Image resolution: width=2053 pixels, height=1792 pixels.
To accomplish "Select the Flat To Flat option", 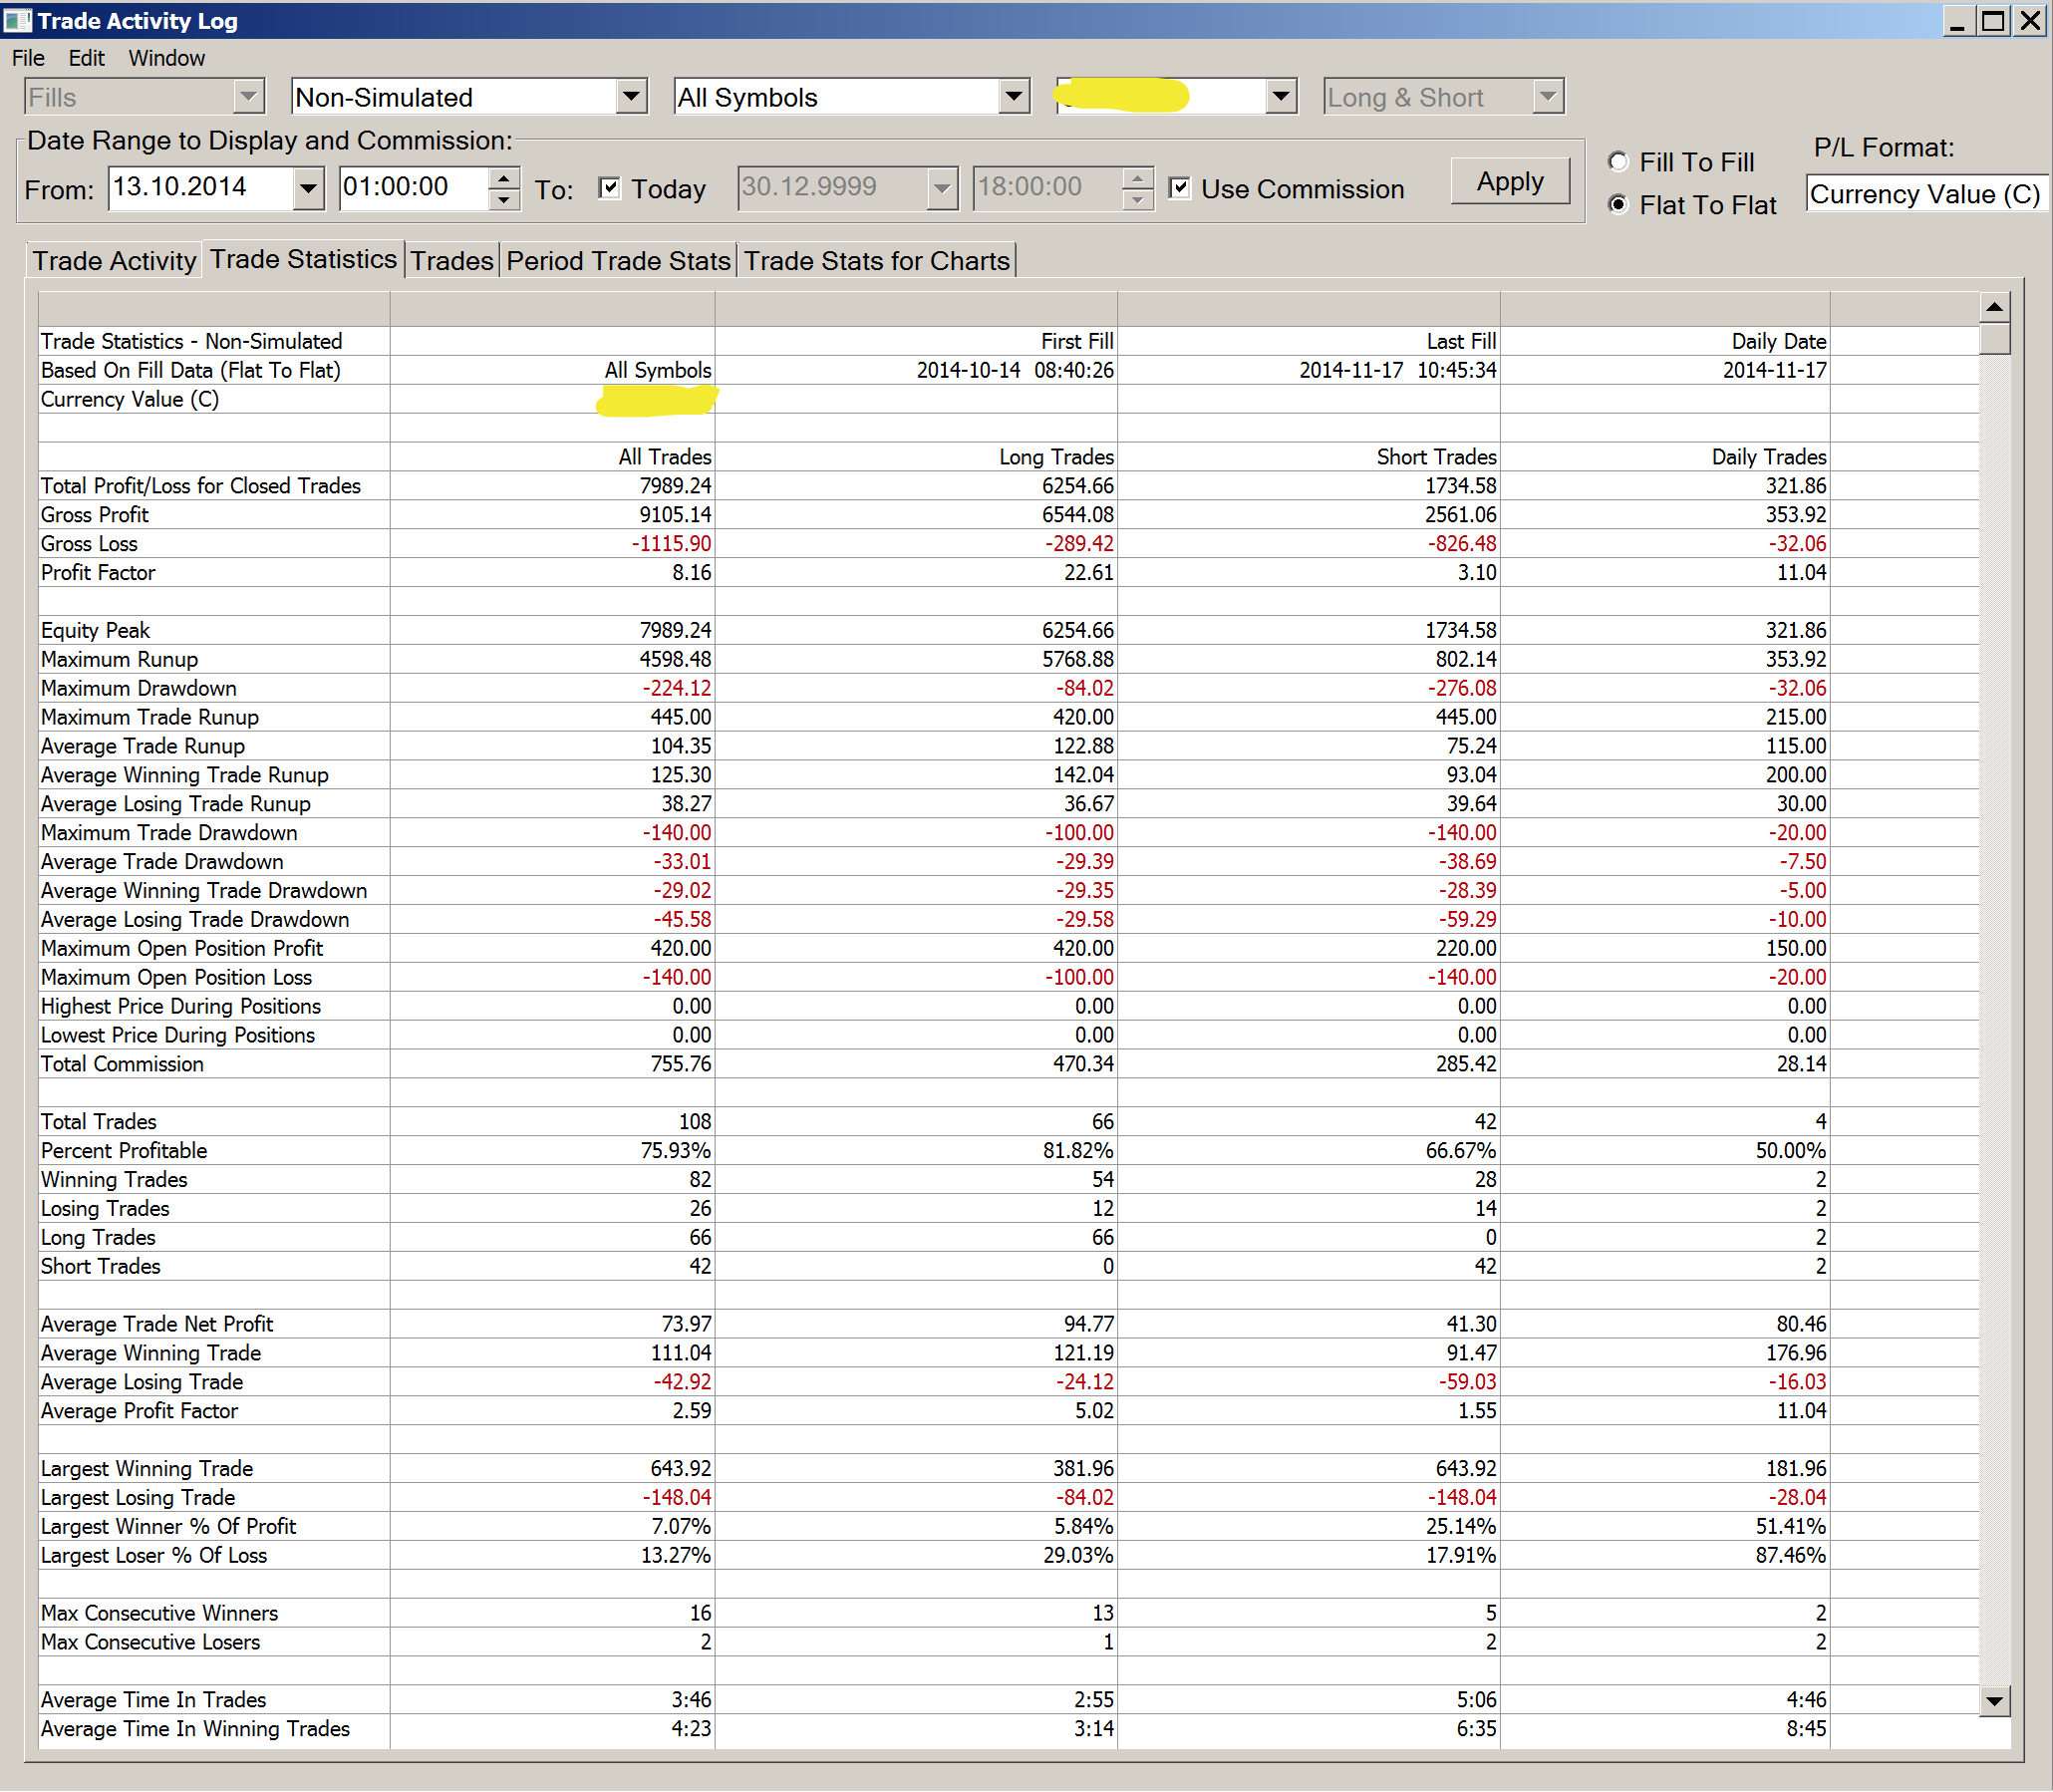I will (x=1618, y=205).
